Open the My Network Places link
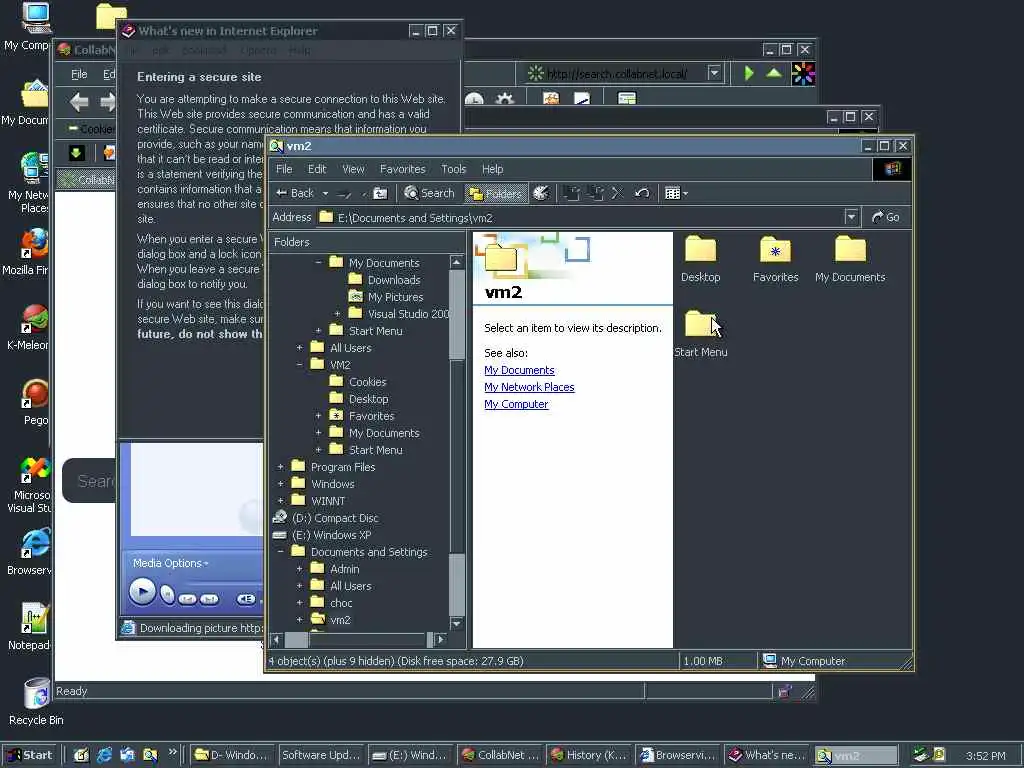Screen dimensions: 1024x768 529,387
